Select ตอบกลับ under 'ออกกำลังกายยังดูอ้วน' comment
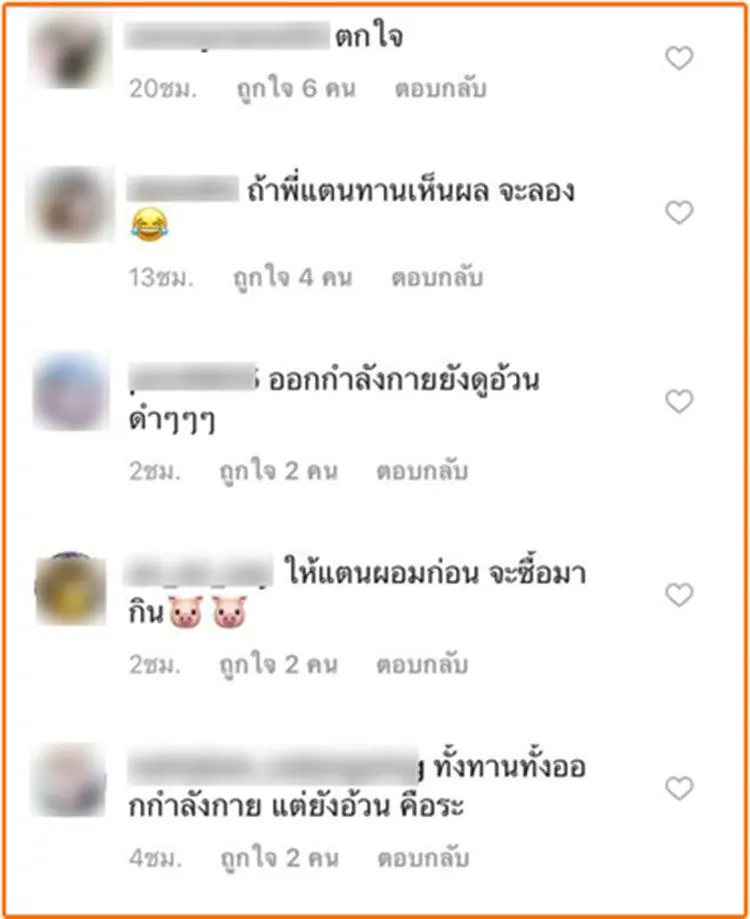Viewport: 750px width, 919px height. pos(422,471)
